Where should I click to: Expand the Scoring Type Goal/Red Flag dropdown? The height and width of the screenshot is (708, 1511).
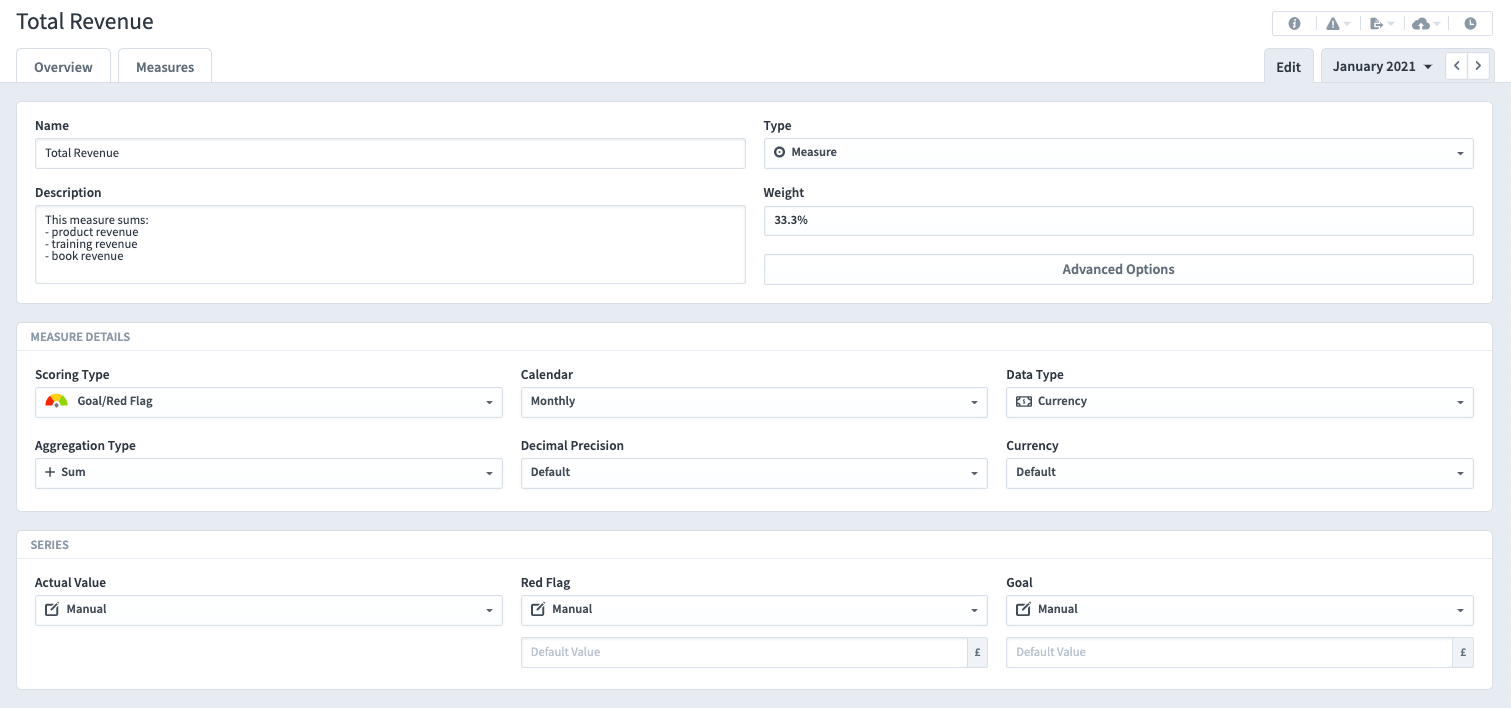268,402
